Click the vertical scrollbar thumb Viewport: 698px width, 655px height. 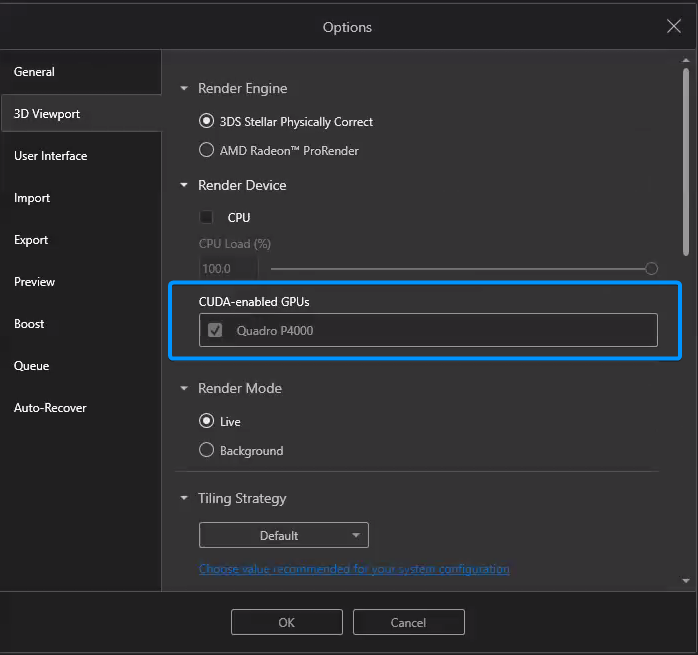coord(686,162)
